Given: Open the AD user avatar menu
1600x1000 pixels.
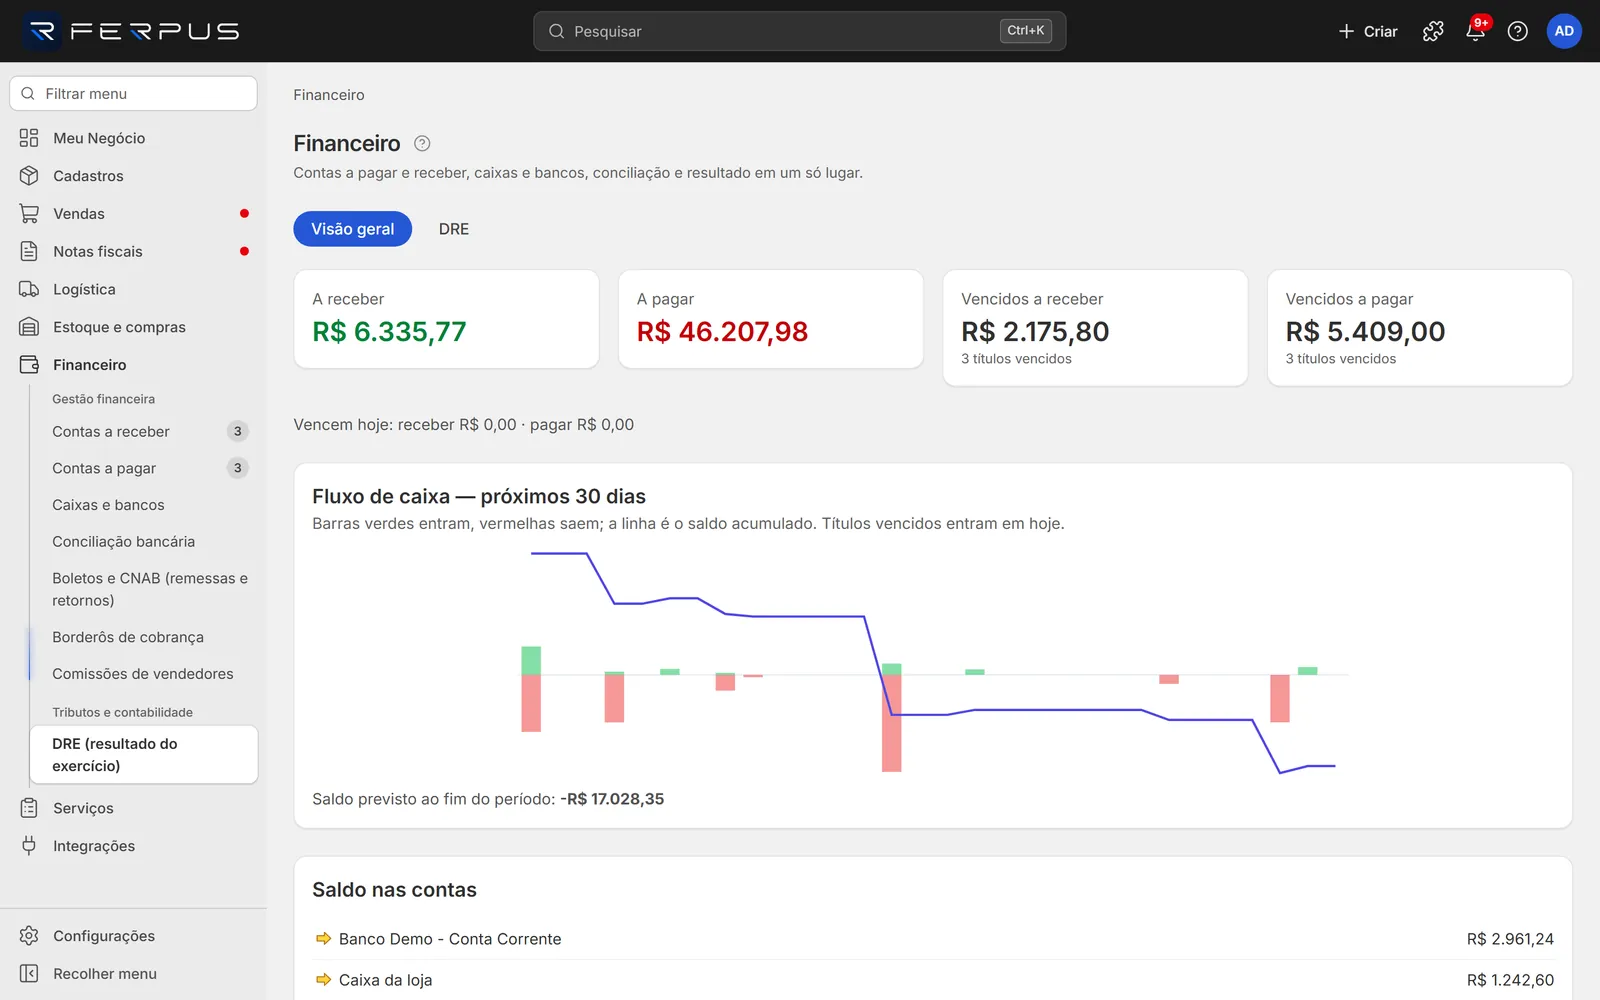Looking at the screenshot, I should point(1564,31).
